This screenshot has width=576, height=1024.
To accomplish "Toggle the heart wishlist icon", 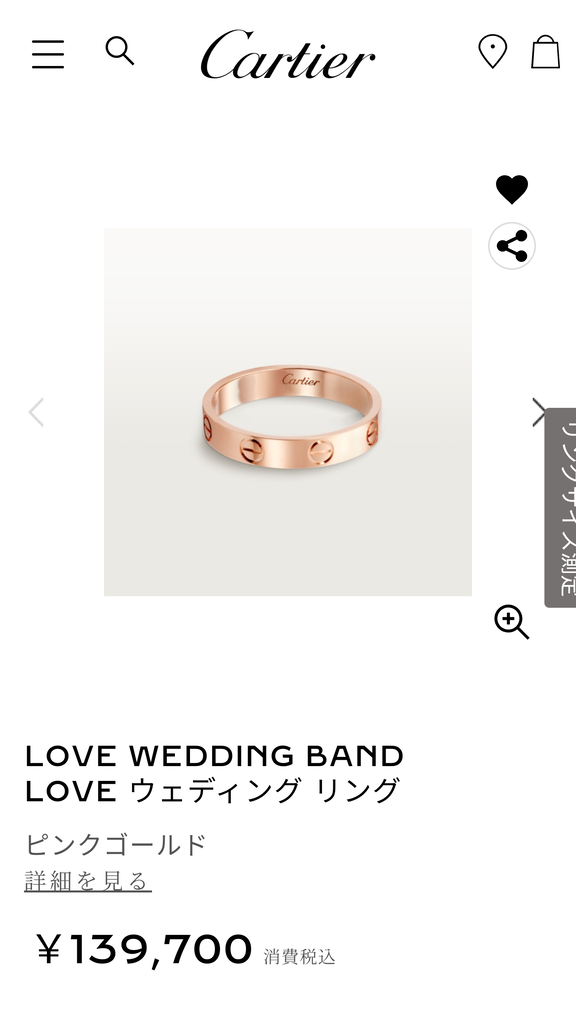I will [x=512, y=189].
